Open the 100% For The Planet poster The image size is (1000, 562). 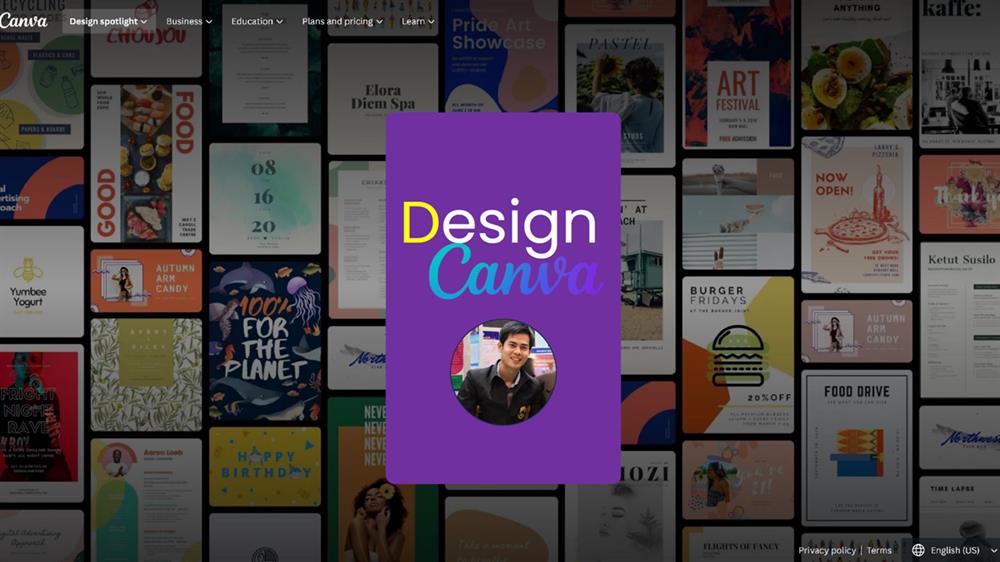coord(265,341)
